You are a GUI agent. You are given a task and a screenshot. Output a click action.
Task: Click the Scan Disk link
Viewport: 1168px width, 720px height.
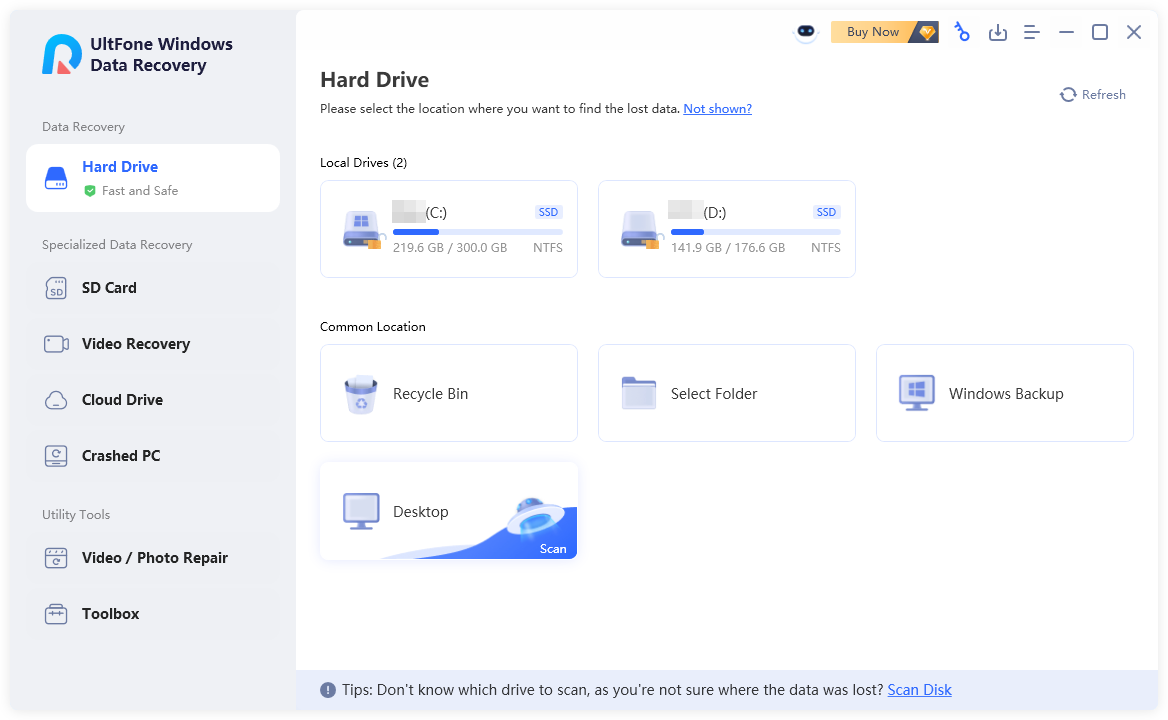click(x=919, y=690)
